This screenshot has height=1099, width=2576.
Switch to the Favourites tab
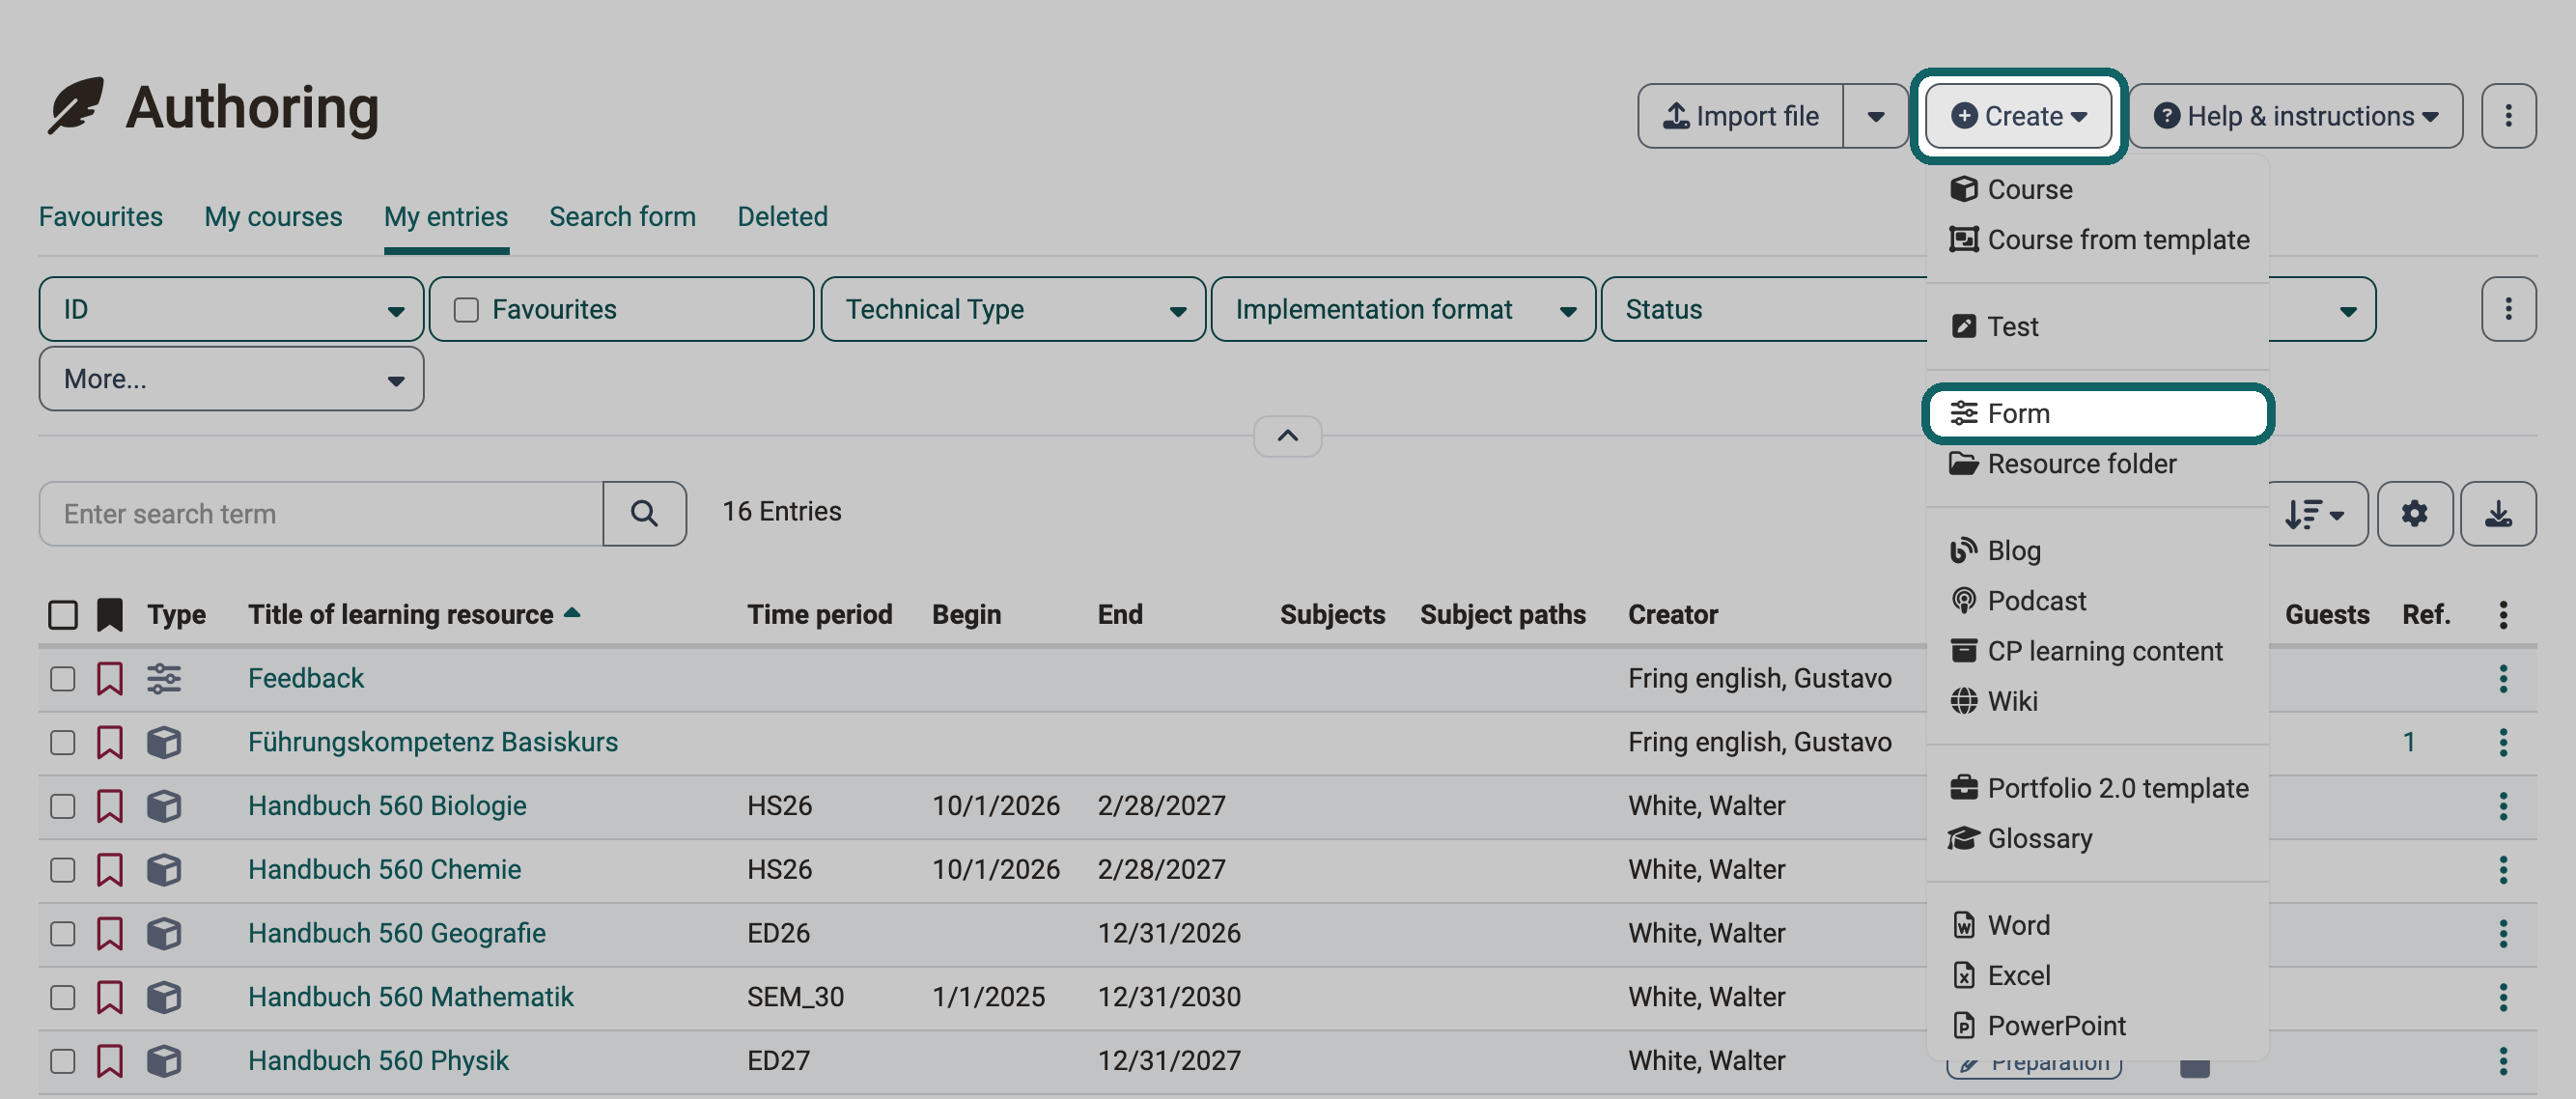[x=100, y=216]
